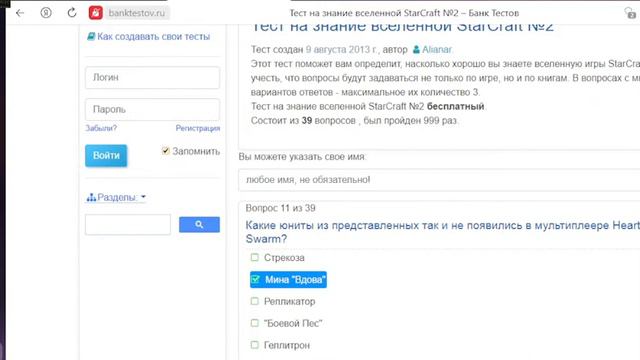
Task: Open 'Как создавать свои тесты' link
Action: pos(153,36)
